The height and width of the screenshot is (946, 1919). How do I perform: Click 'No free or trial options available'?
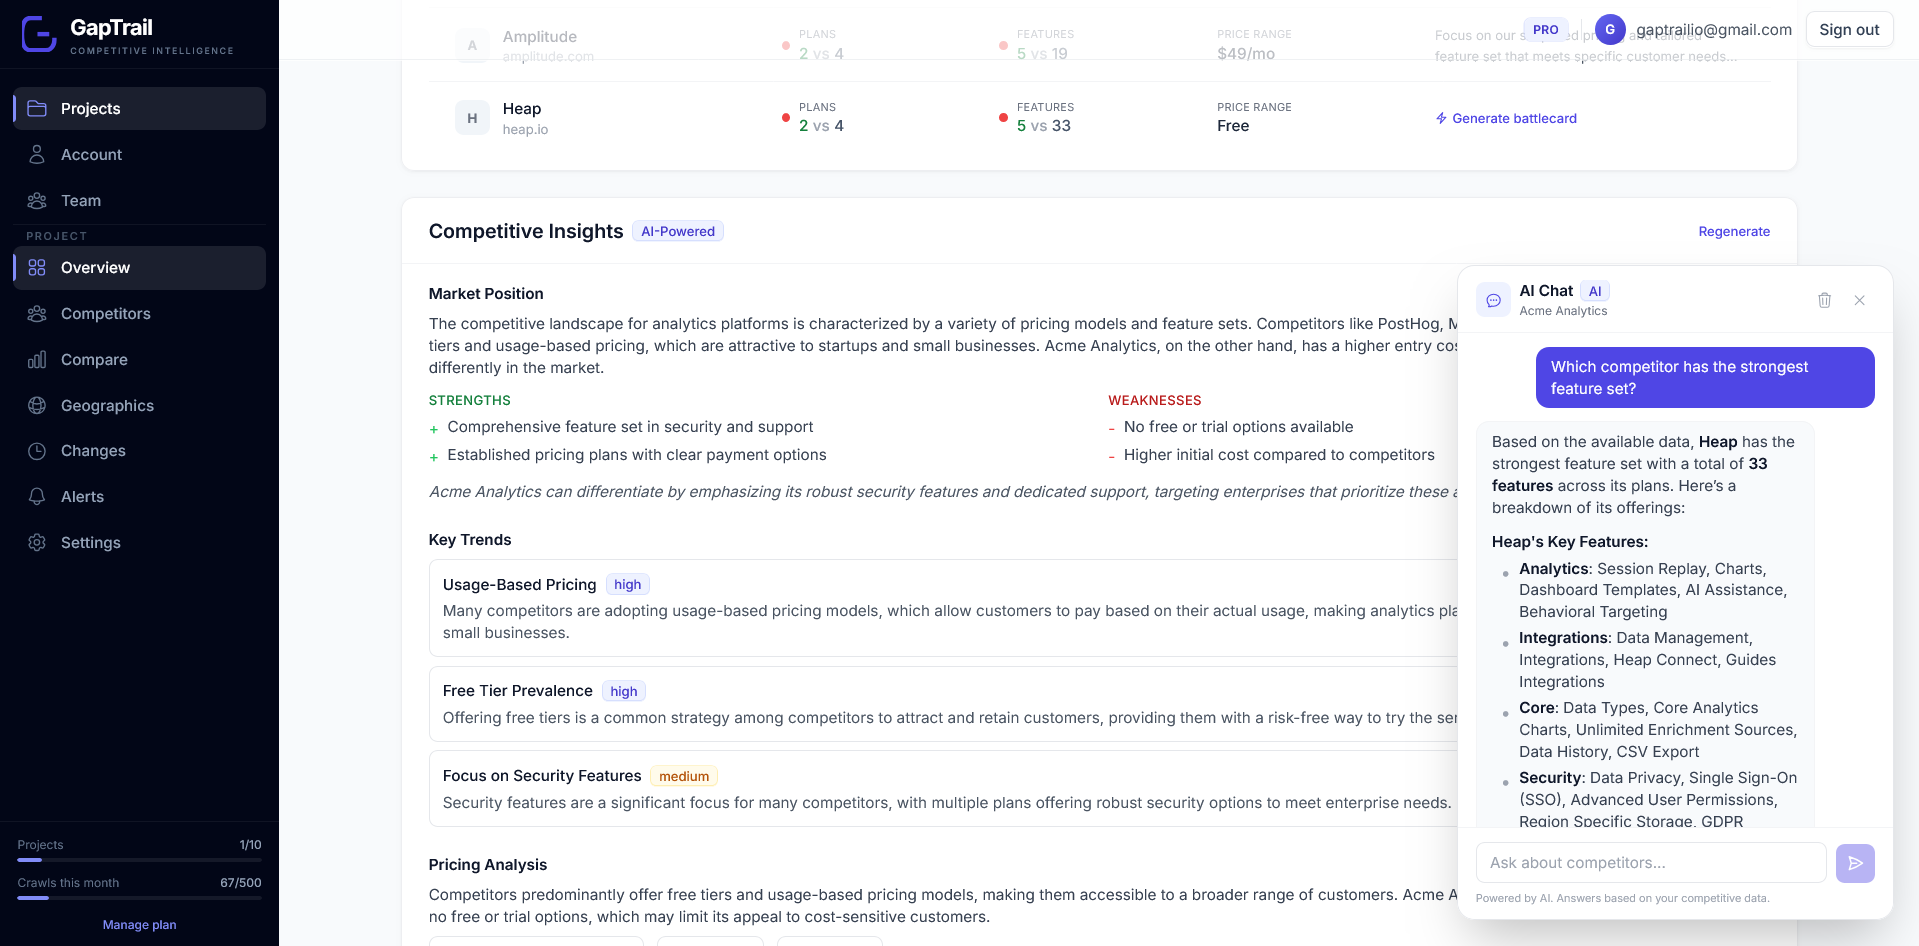click(x=1238, y=426)
